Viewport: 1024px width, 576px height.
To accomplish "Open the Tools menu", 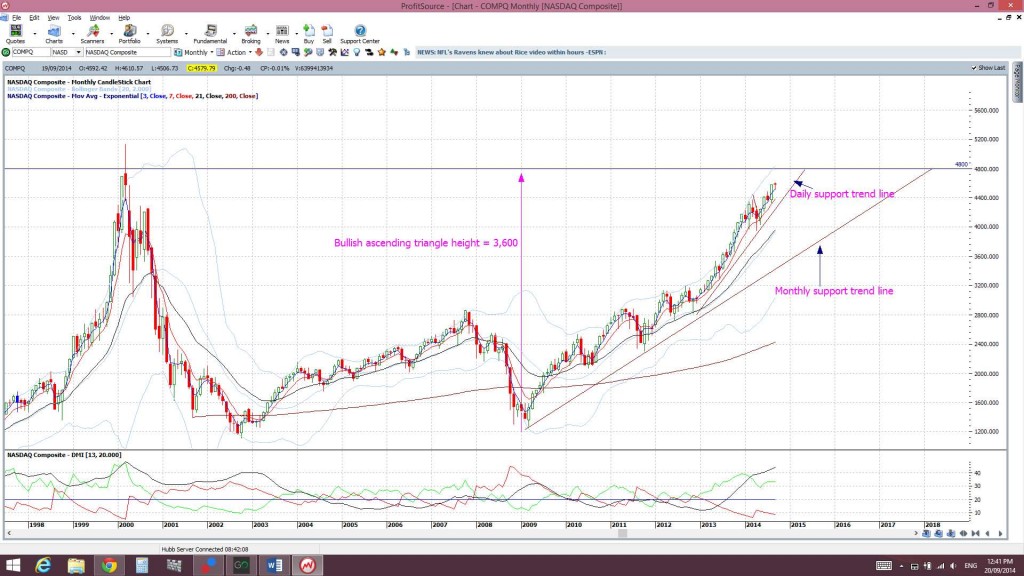I will click(x=74, y=18).
